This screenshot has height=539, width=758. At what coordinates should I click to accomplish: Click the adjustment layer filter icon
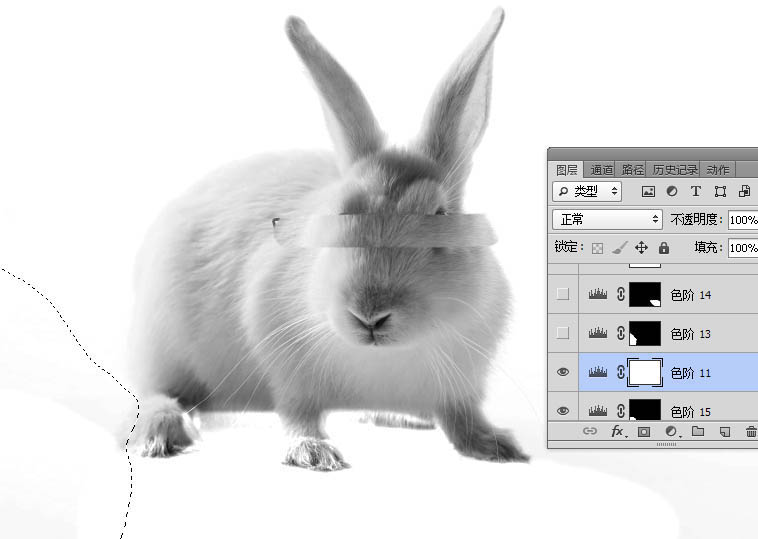click(672, 191)
